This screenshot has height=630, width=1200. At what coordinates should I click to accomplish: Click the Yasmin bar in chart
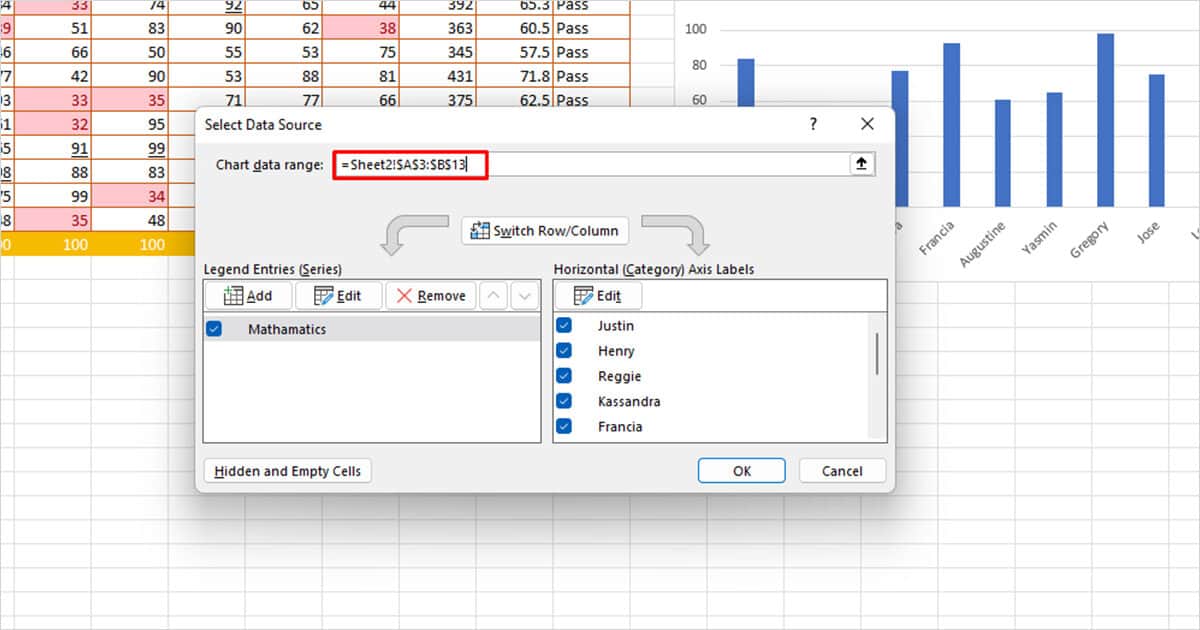click(x=1054, y=150)
